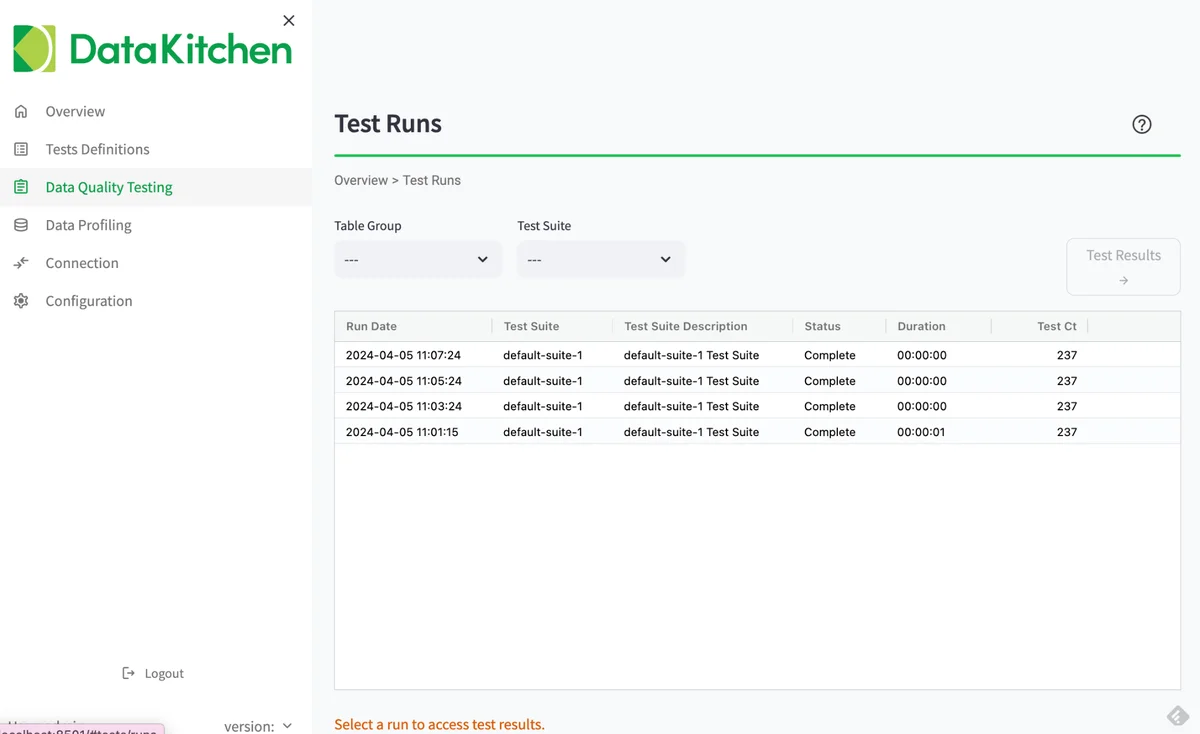Close the sidebar with the X

click(x=288, y=20)
